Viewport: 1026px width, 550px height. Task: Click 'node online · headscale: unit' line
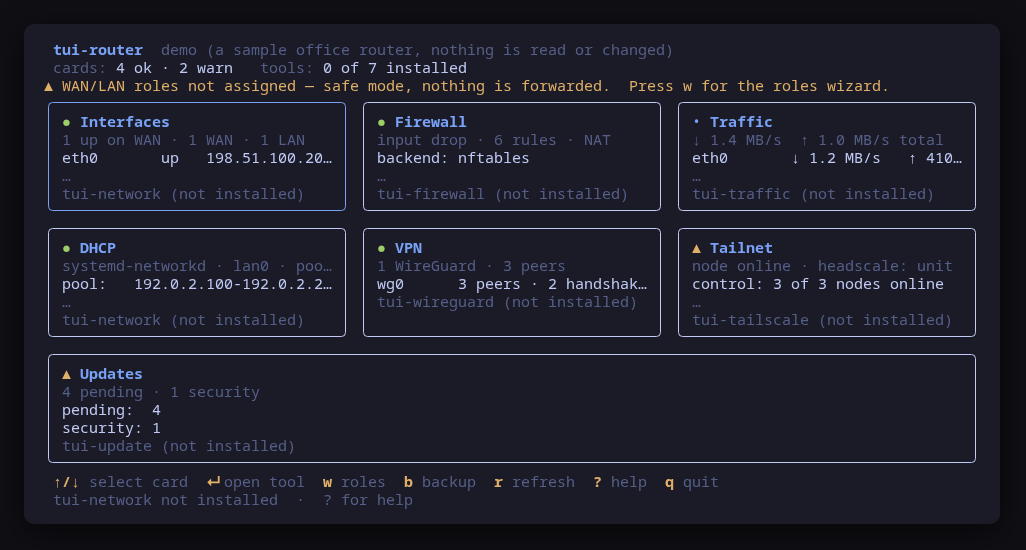(822, 266)
